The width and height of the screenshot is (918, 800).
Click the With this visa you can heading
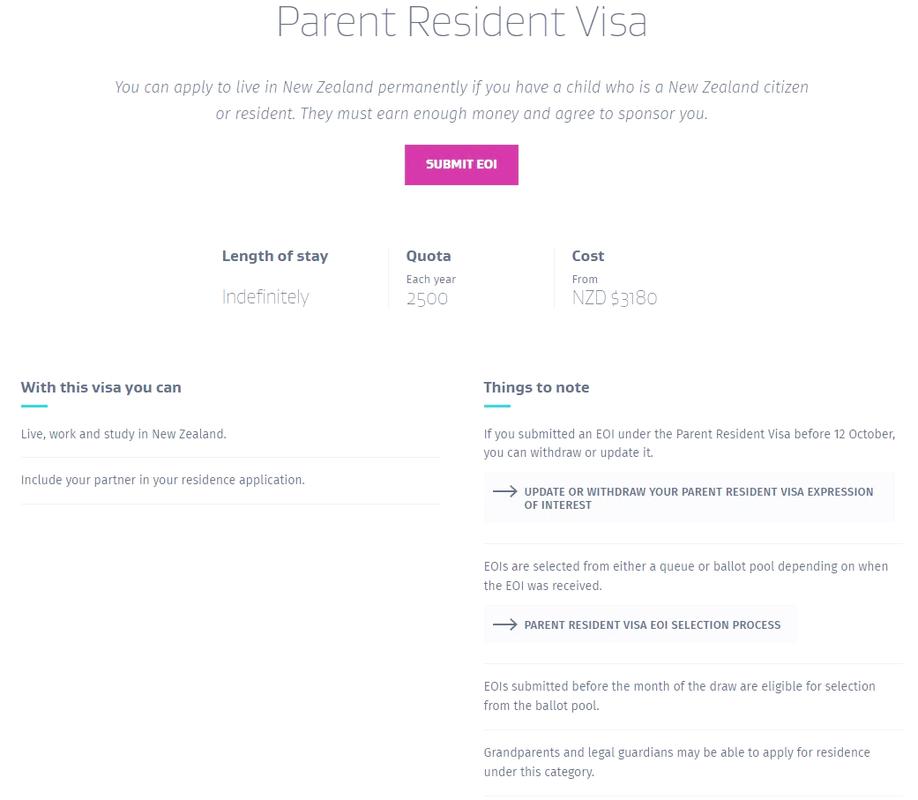coord(101,387)
